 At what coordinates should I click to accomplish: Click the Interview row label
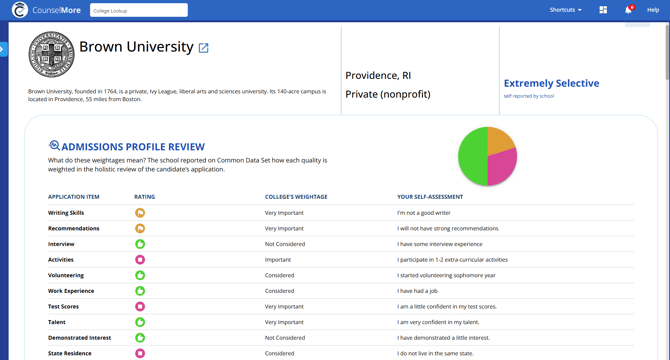pos(61,244)
